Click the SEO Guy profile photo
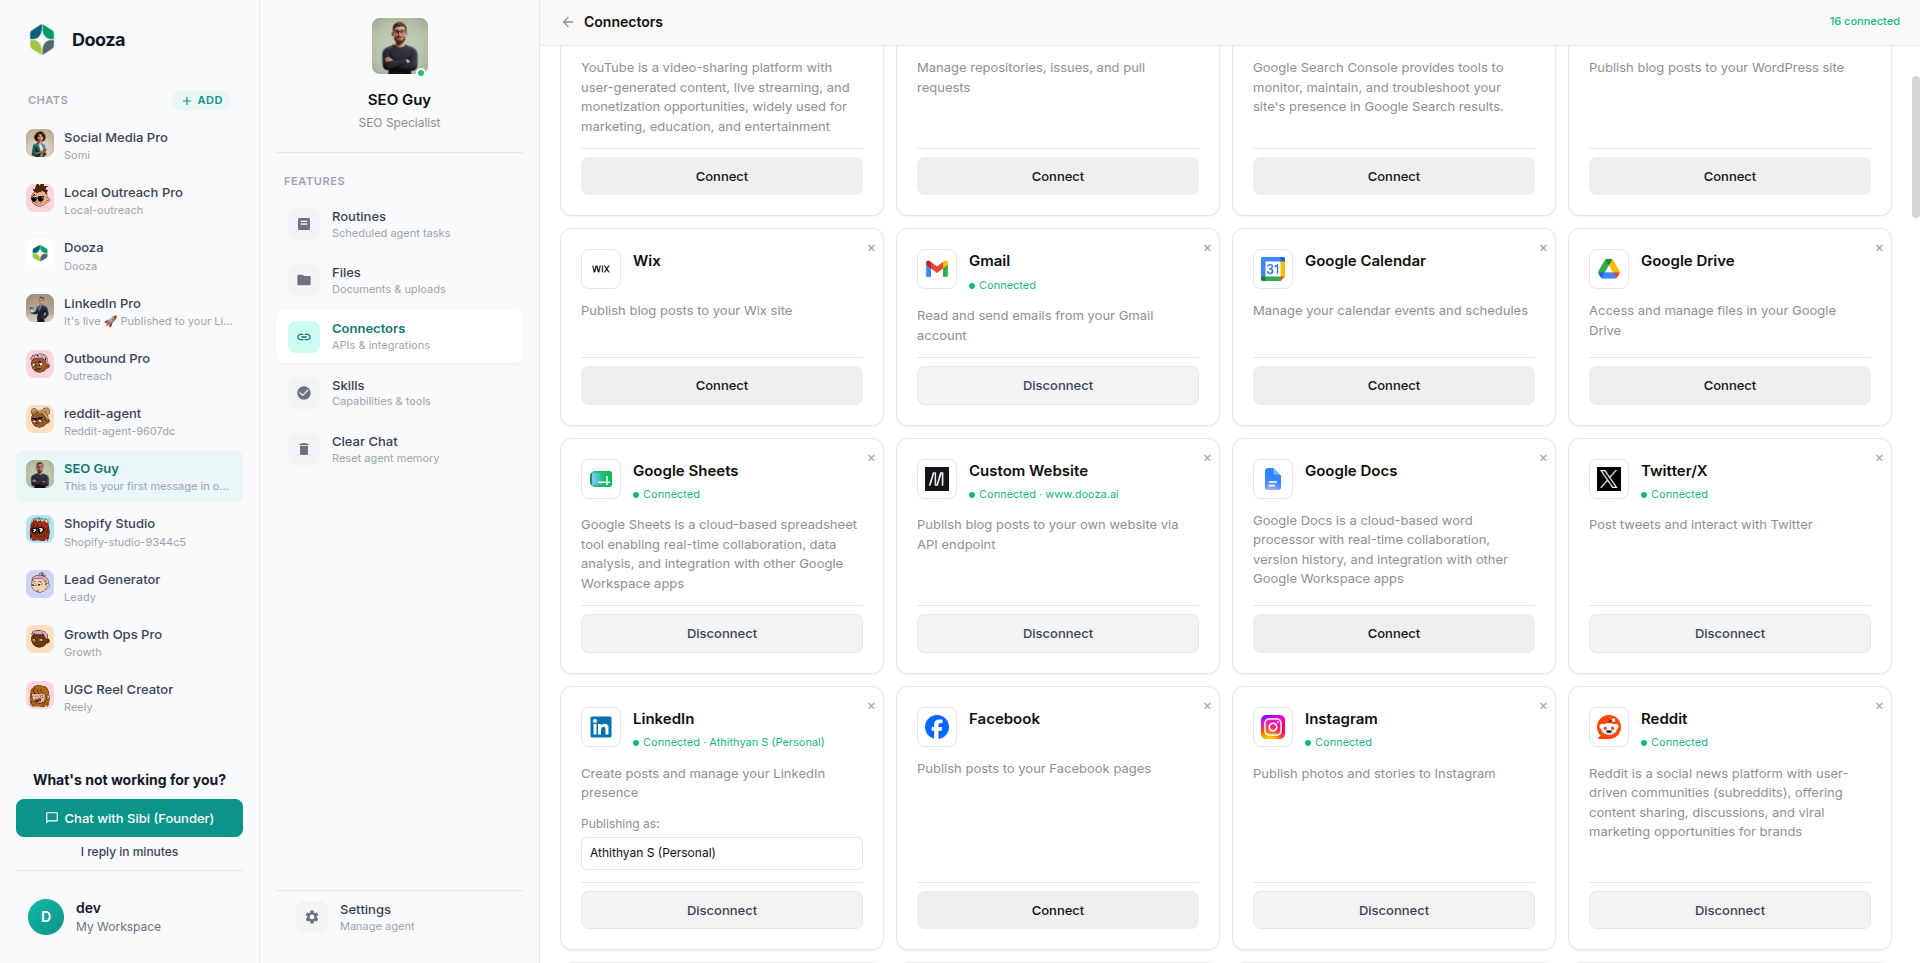This screenshot has width=1920, height=963. coord(400,46)
